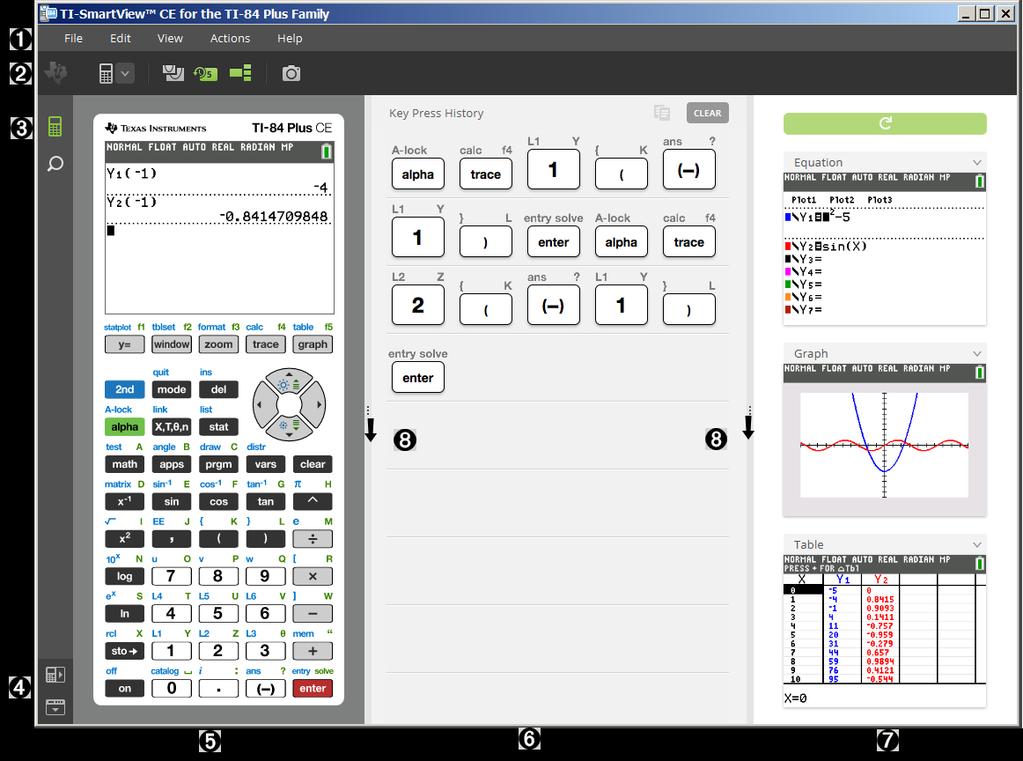Click the first alpha key in the history list
The height and width of the screenshot is (761, 1023).
pyautogui.click(x=418, y=174)
